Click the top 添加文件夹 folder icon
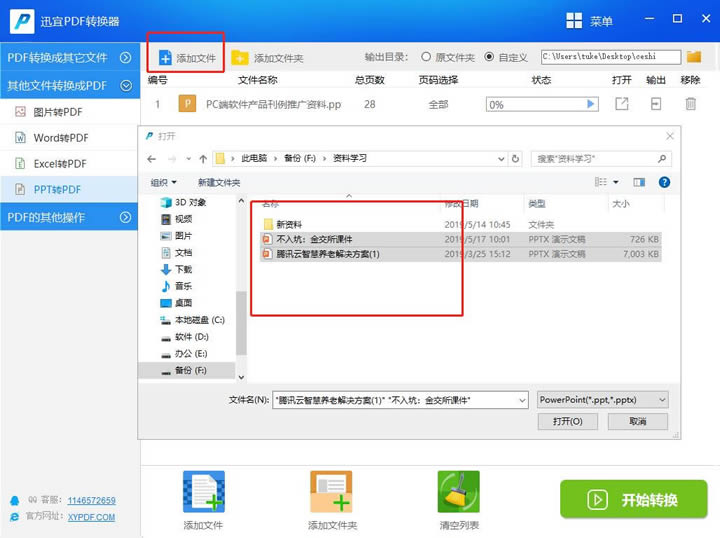The width and height of the screenshot is (720, 538). (240, 58)
